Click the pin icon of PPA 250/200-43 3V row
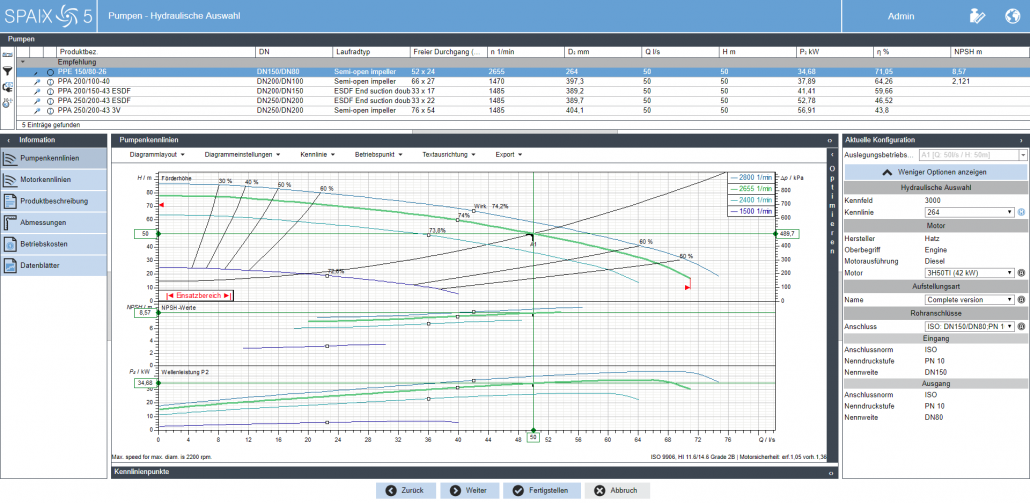This screenshot has height=503, width=1030. (37, 110)
